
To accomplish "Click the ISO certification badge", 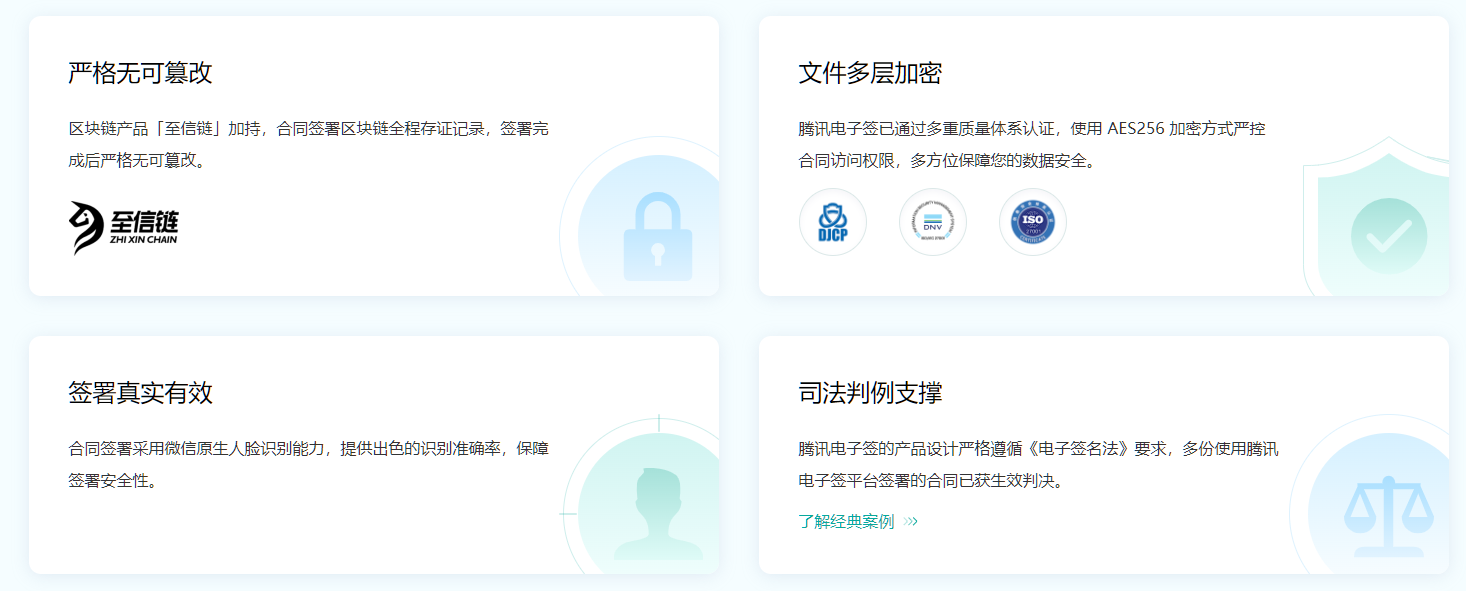I will pos(1033,222).
